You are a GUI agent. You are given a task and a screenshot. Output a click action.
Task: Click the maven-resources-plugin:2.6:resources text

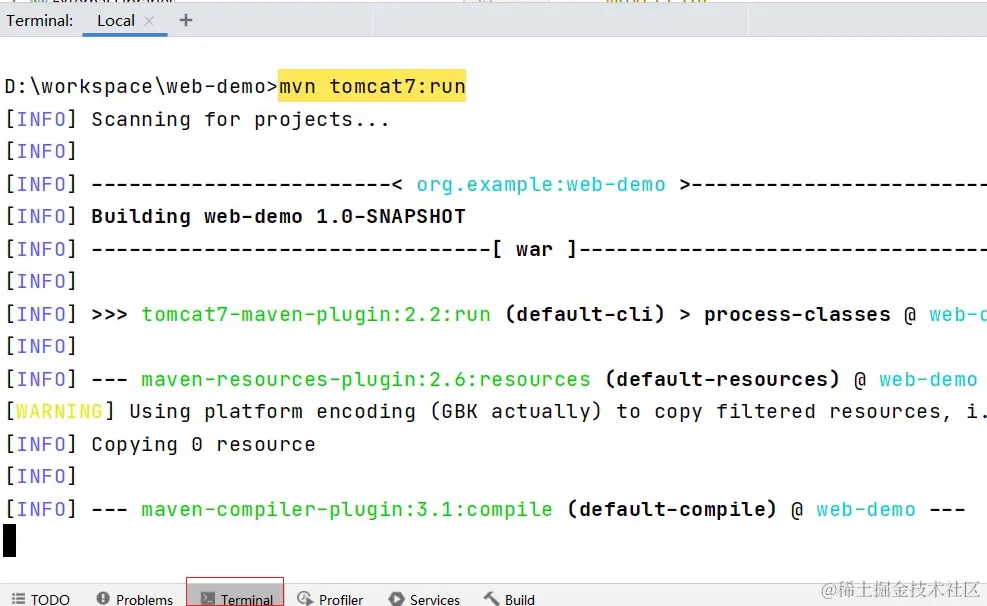pyautogui.click(x=366, y=379)
